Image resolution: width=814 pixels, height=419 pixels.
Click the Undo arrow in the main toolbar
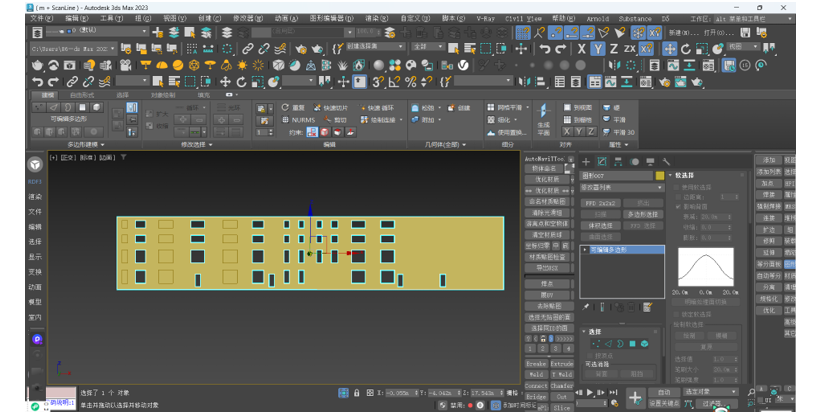tap(38, 82)
